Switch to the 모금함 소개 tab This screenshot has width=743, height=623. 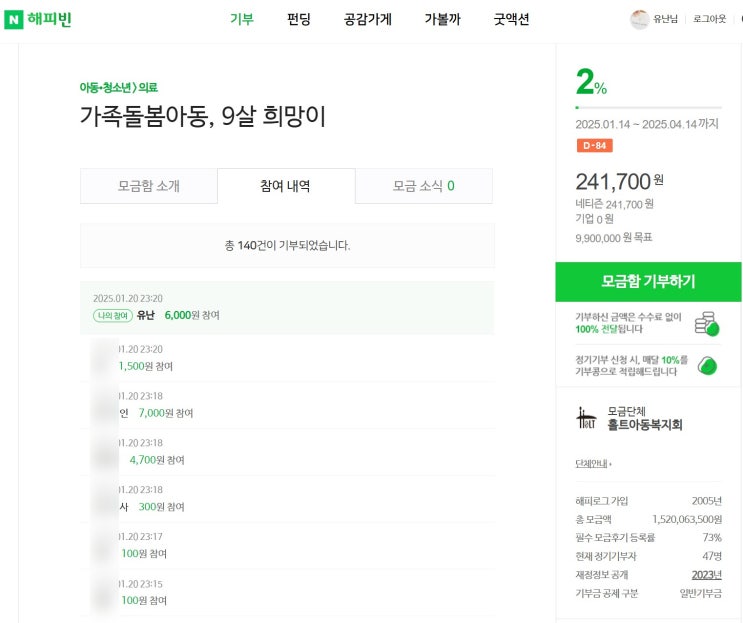pyautogui.click(x=148, y=186)
